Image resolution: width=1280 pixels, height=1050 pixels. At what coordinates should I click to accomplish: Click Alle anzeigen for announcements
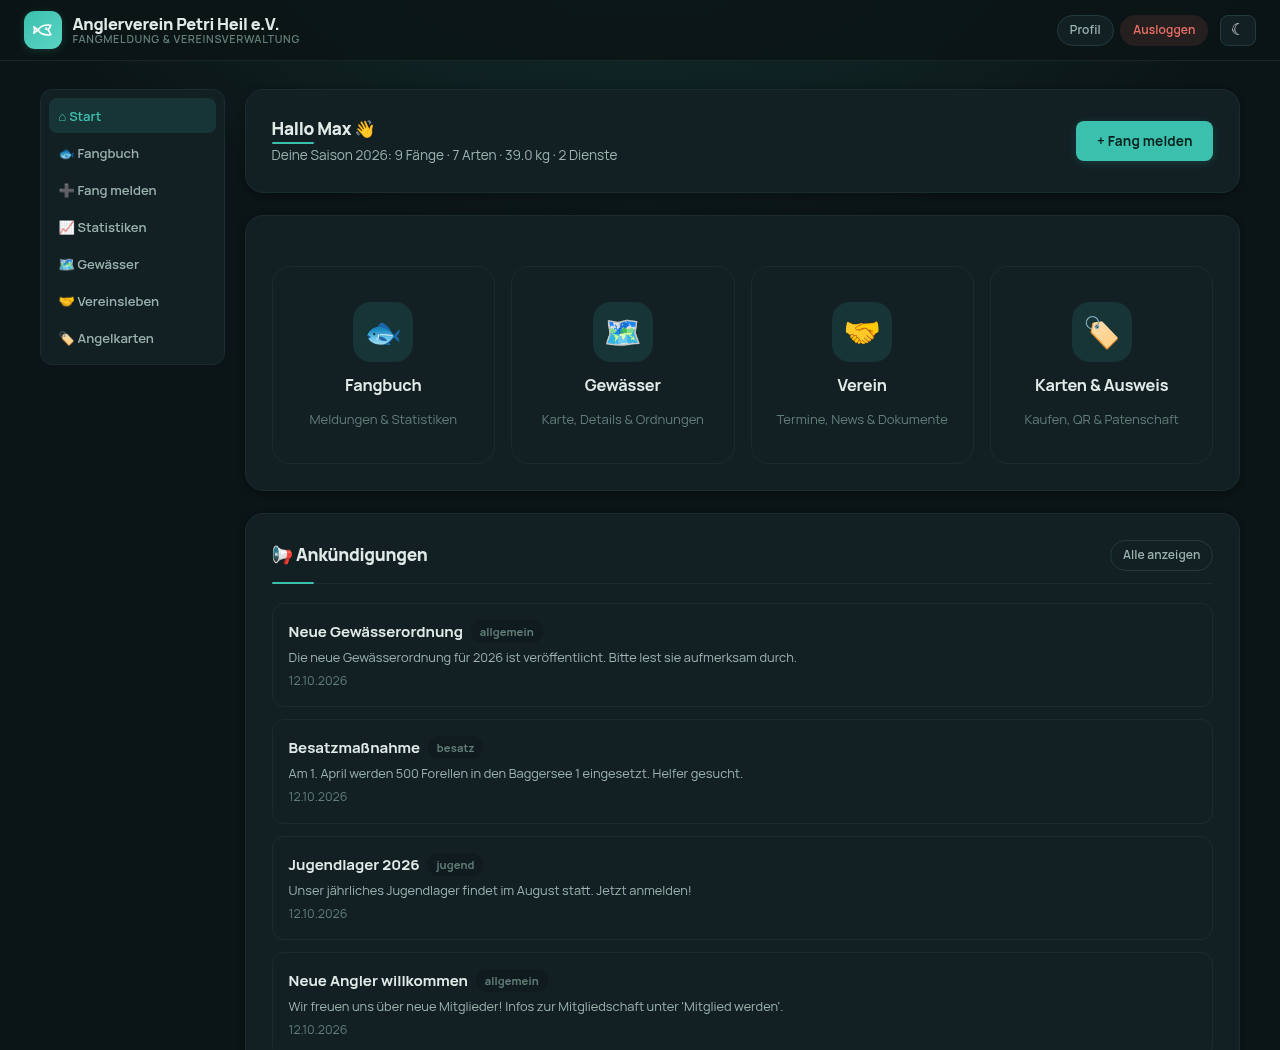point(1161,555)
